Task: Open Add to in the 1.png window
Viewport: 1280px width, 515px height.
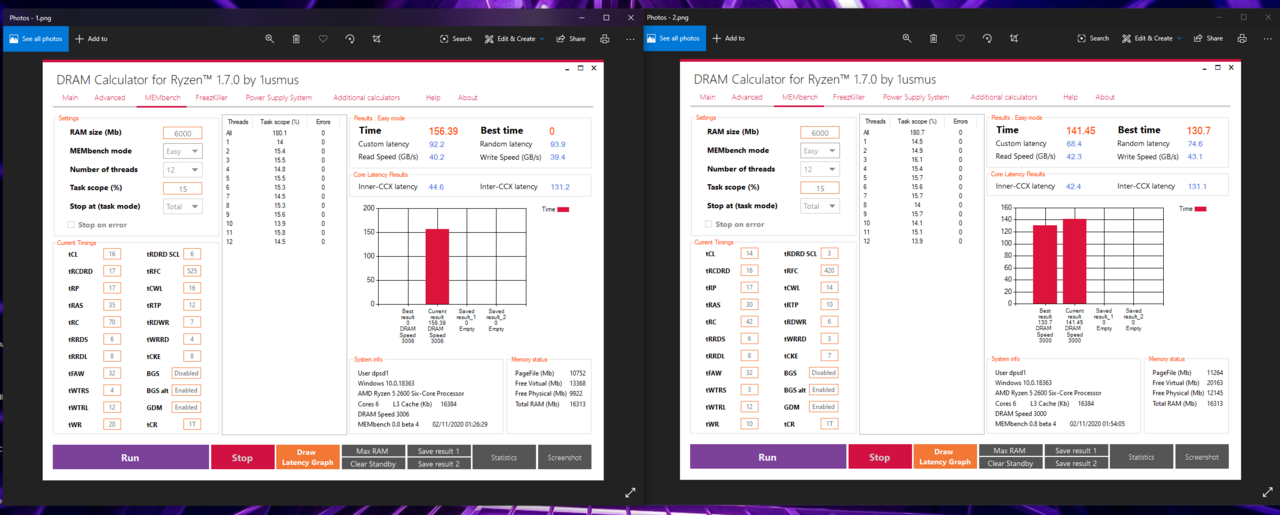Action: [91, 39]
